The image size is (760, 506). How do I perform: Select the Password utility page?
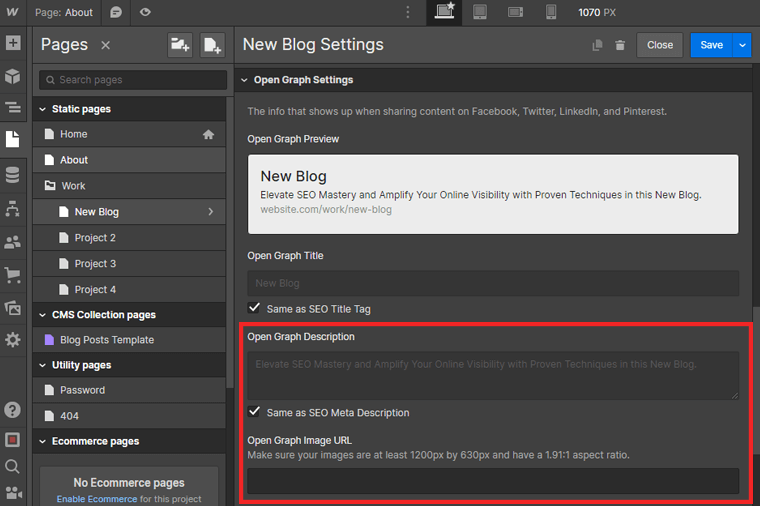pos(129,390)
